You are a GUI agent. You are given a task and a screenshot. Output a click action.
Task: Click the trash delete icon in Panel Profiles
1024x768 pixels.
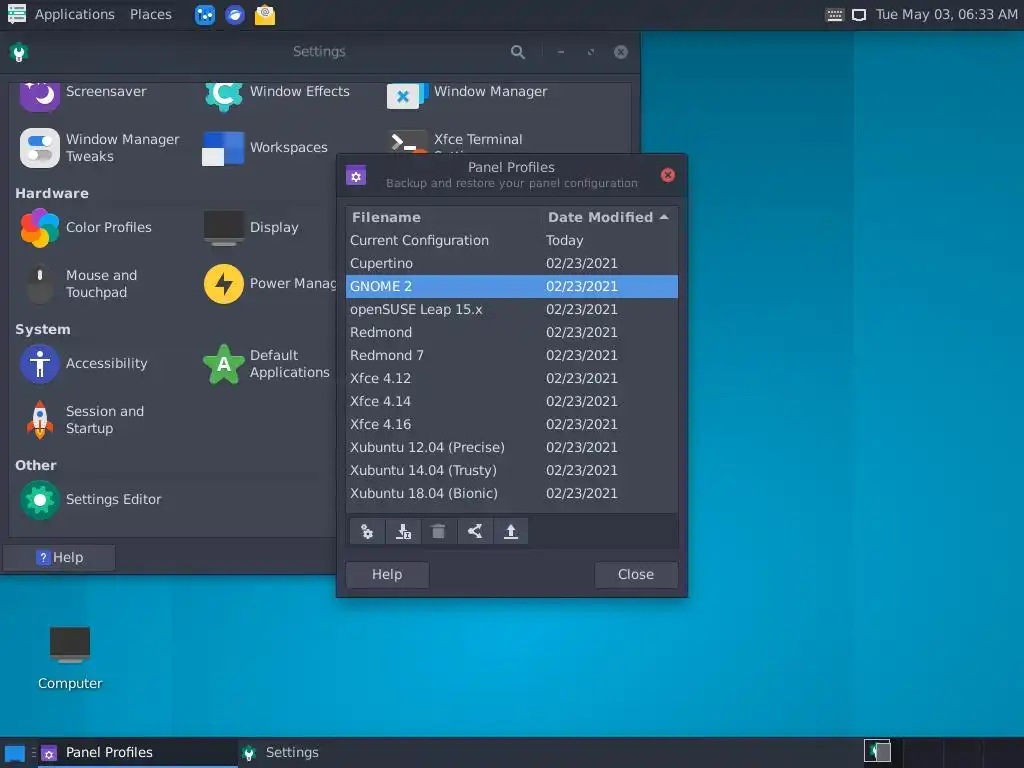click(x=439, y=532)
